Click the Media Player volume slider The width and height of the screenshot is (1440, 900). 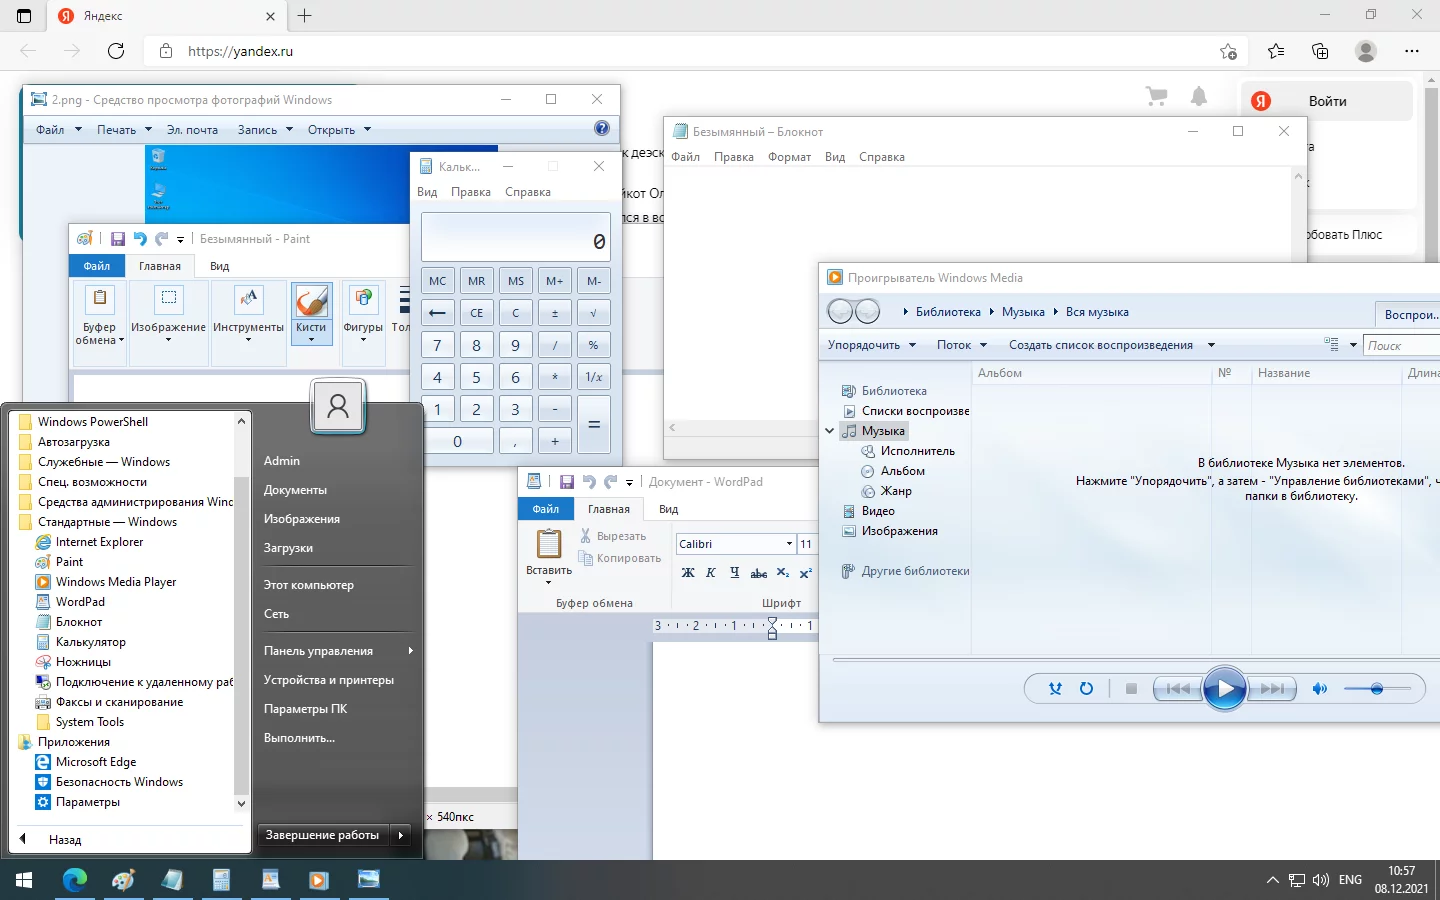pos(1377,689)
